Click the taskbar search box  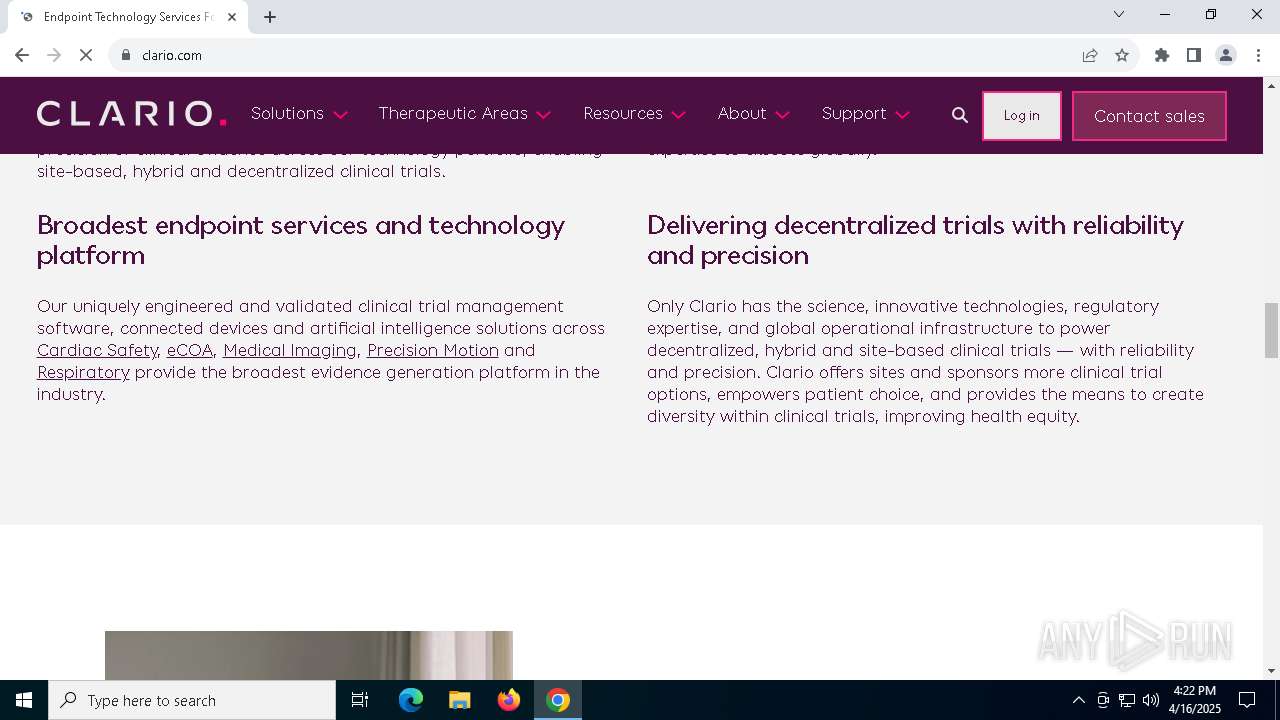tap(192, 700)
